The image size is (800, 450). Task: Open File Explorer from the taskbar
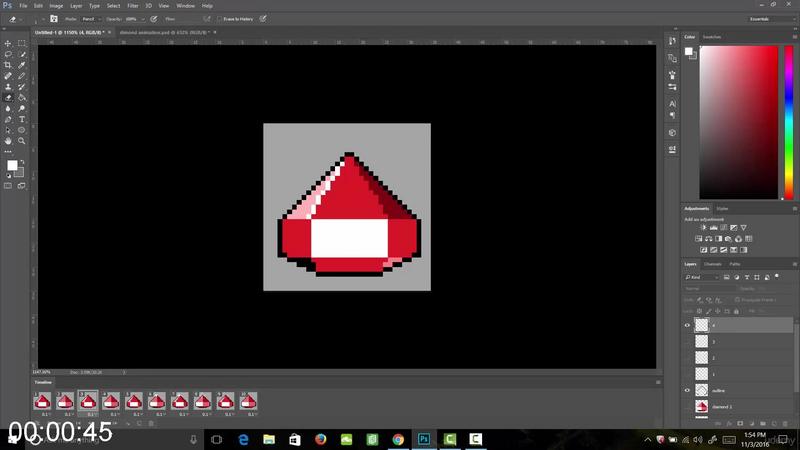[269, 439]
